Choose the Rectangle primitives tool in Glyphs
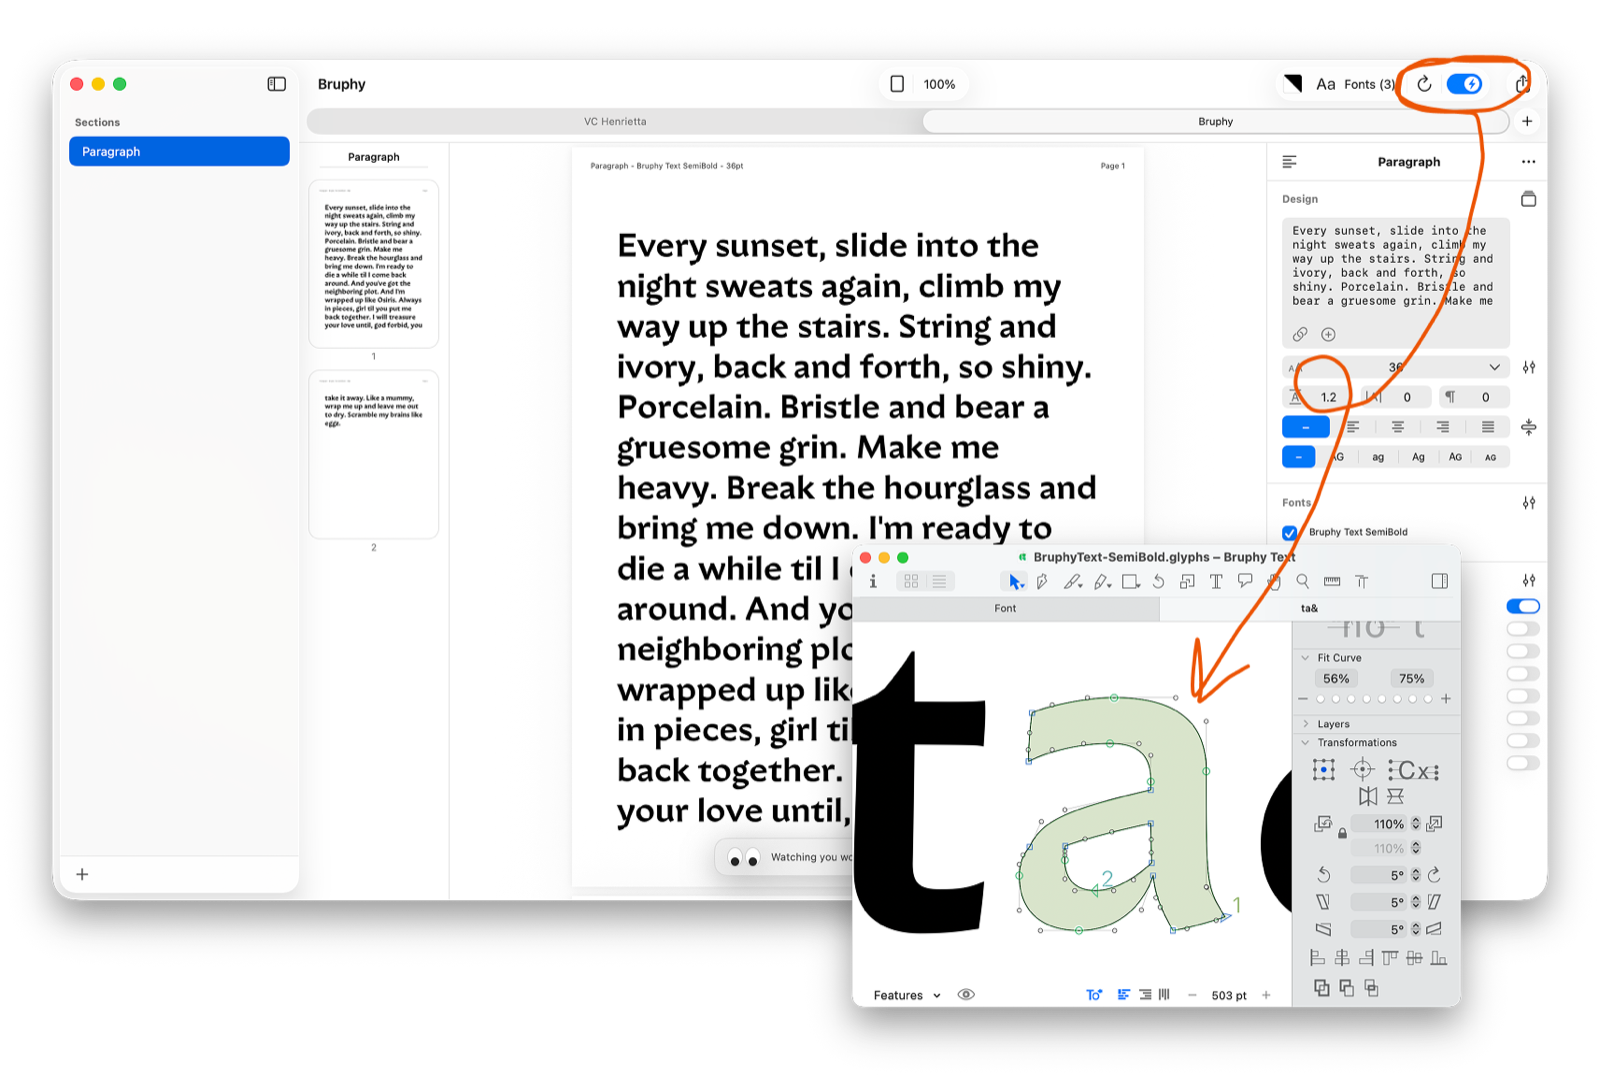Screen dimensions: 1600x1076 pos(1131,581)
